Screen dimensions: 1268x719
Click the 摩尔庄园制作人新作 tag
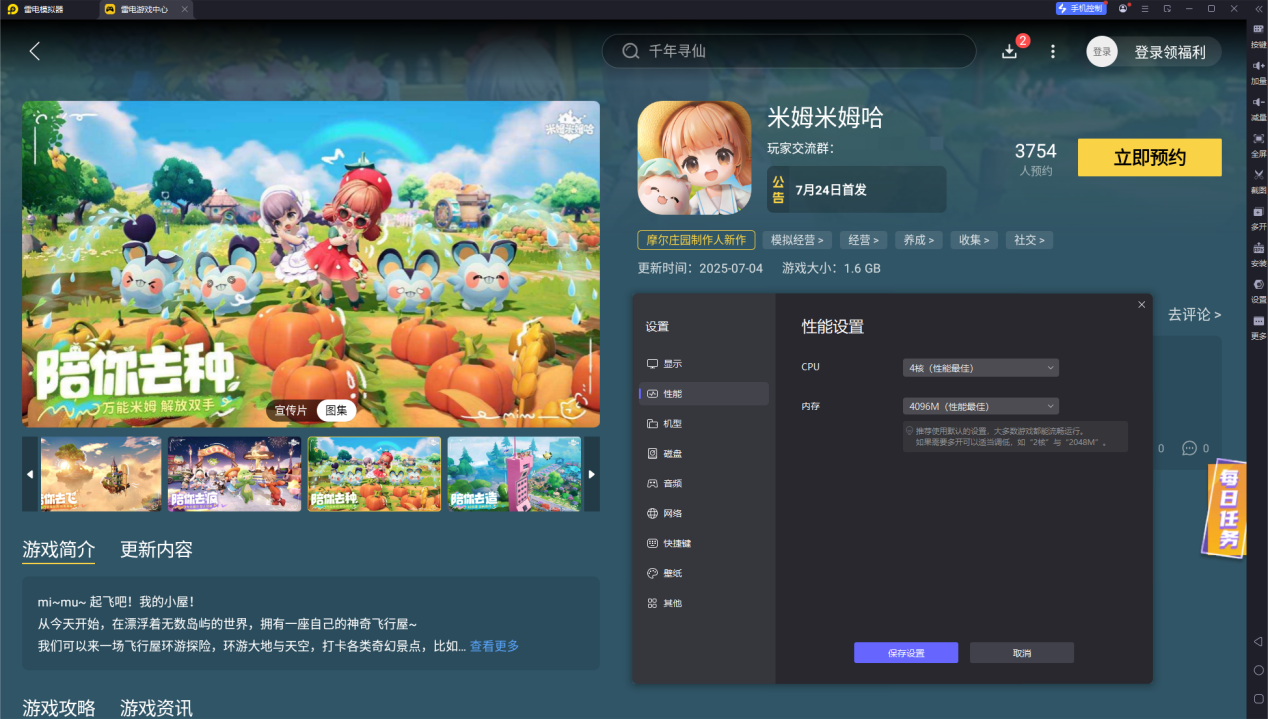tap(696, 240)
